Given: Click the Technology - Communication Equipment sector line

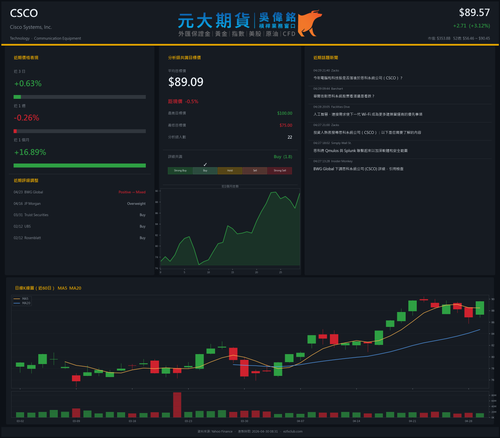Looking at the screenshot, I should [x=45, y=38].
